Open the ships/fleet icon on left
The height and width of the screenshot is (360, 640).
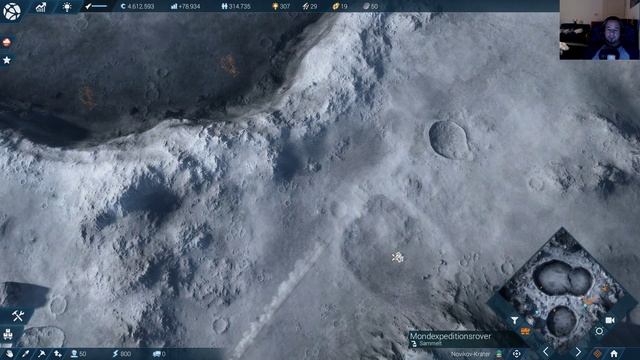(7, 335)
